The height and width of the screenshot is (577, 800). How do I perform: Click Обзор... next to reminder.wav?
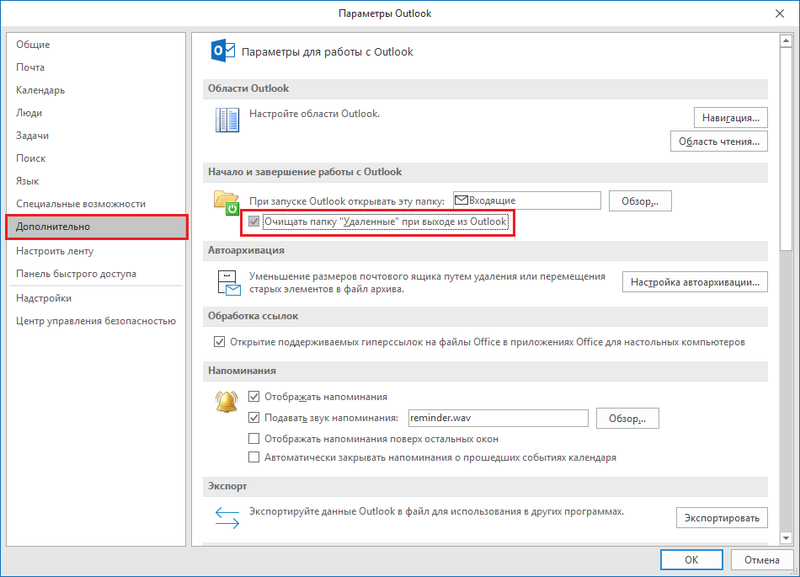click(627, 418)
